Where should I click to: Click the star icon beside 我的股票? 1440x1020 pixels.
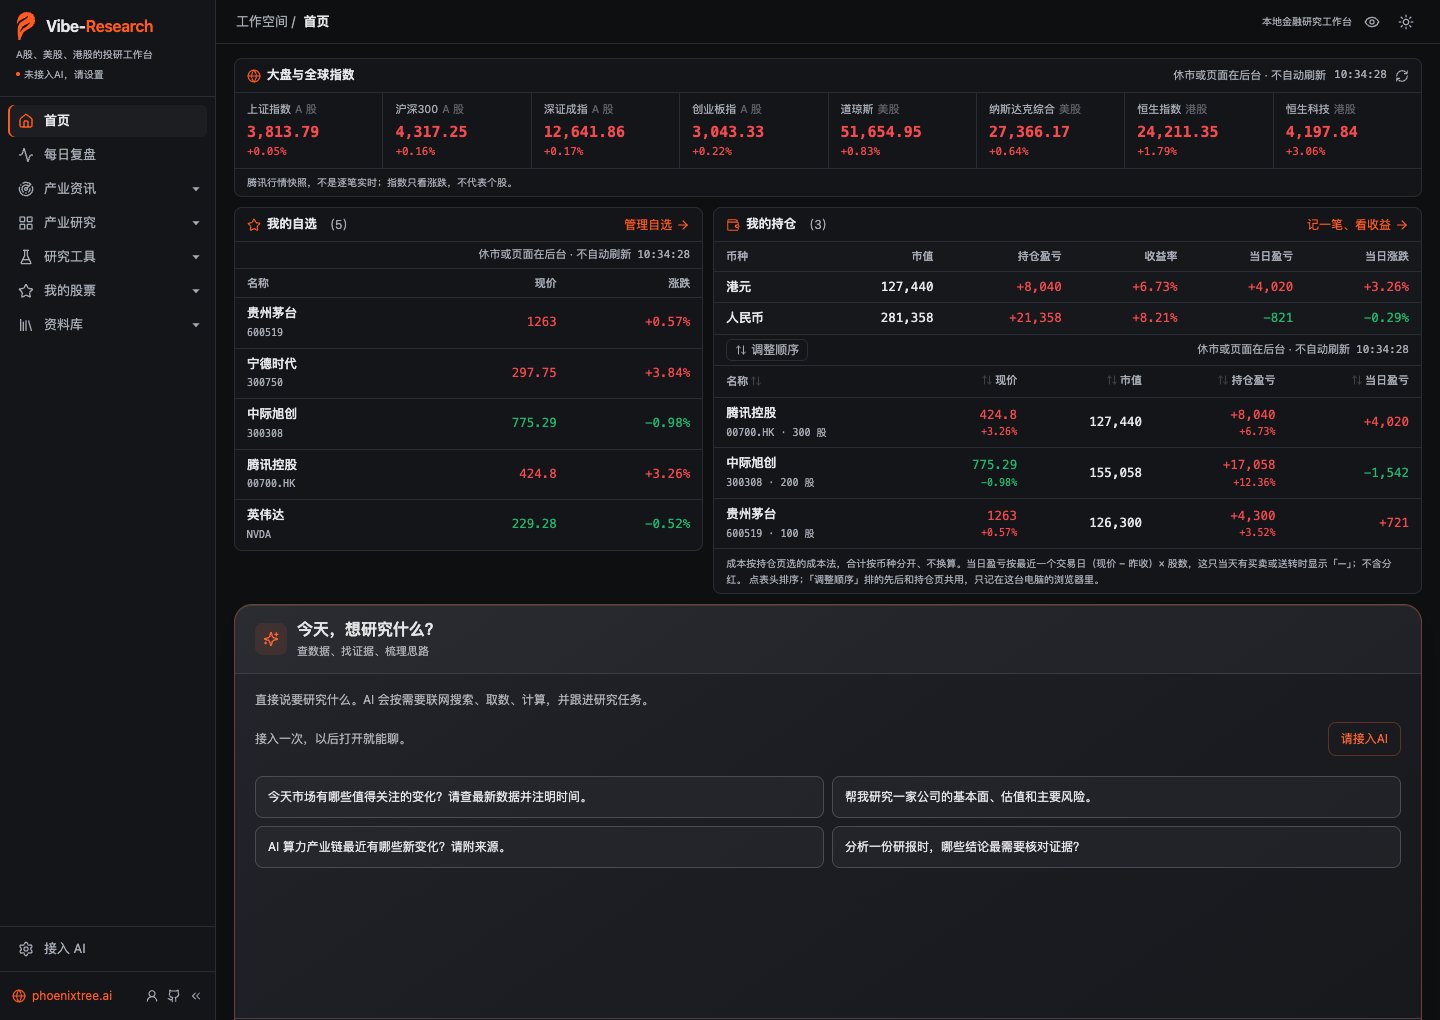[26, 291]
